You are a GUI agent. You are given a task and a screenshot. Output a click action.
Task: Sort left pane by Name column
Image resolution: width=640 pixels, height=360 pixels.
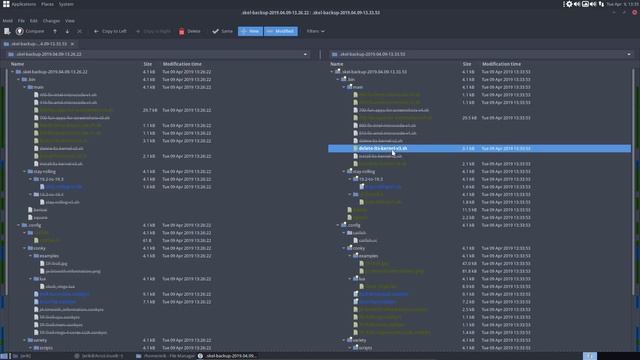(x=17, y=64)
